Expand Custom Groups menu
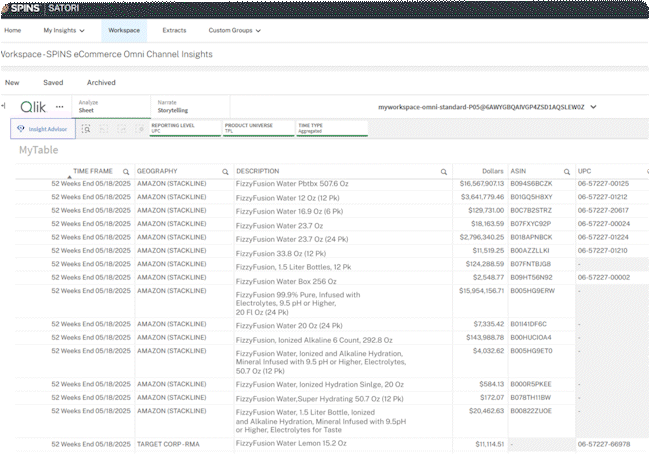This screenshot has height=455, width=650. point(235,30)
